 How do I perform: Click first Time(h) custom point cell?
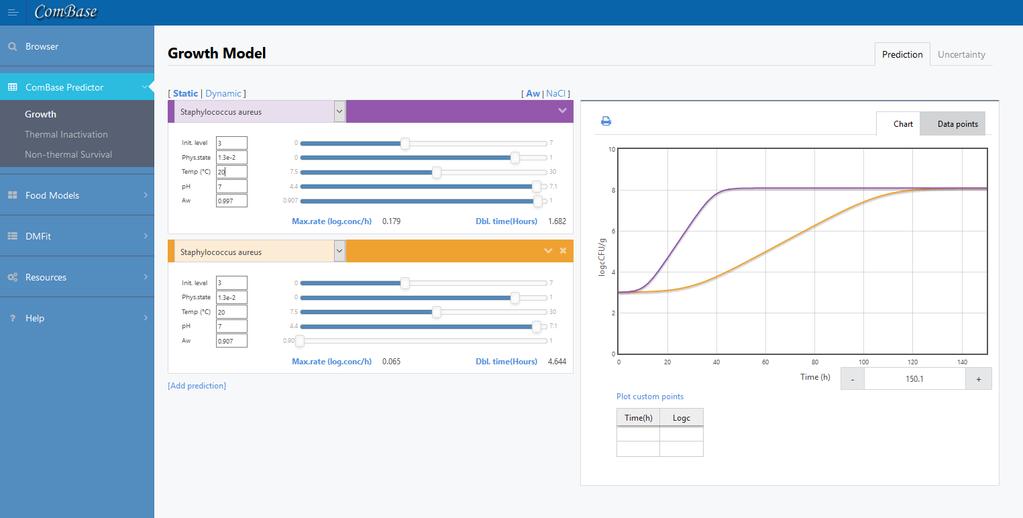638,434
